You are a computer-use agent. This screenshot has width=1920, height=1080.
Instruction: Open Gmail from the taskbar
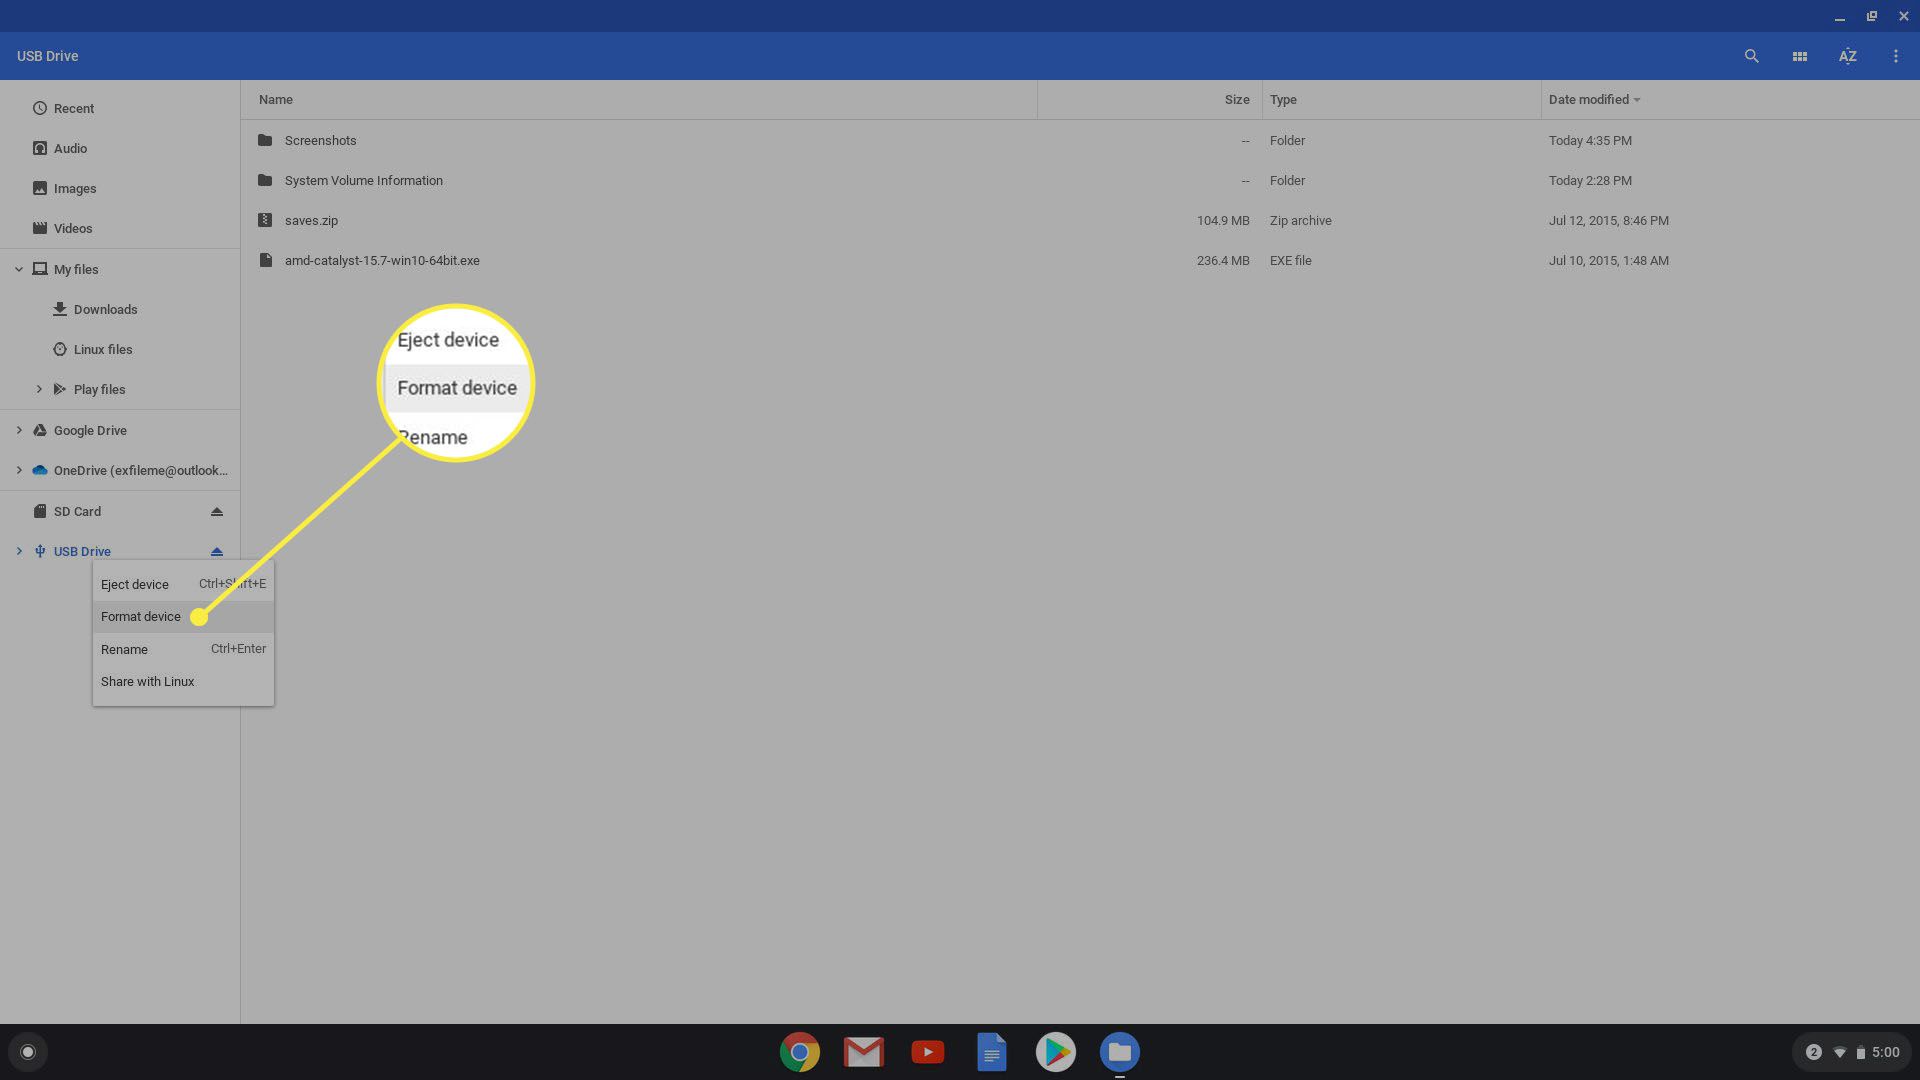click(862, 1051)
